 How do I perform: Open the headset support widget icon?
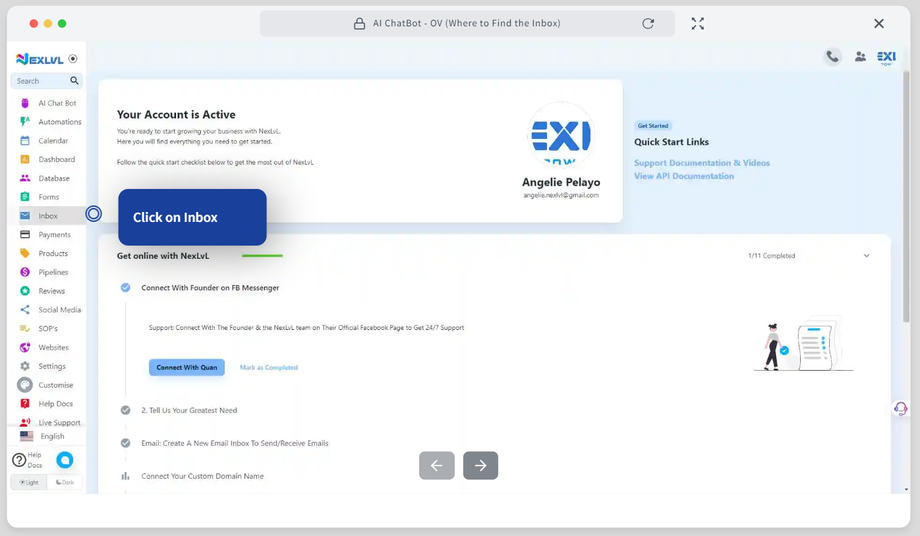[x=900, y=408]
